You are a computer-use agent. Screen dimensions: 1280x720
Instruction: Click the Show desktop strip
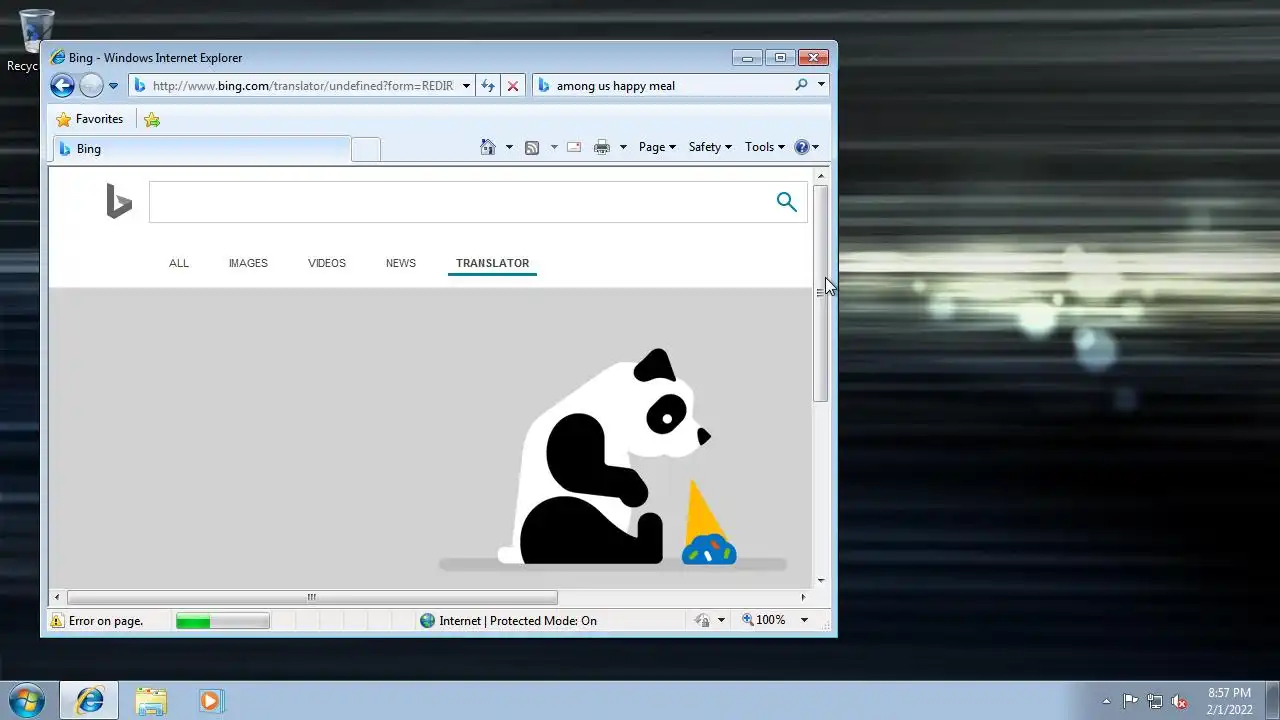pyautogui.click(x=1272, y=701)
